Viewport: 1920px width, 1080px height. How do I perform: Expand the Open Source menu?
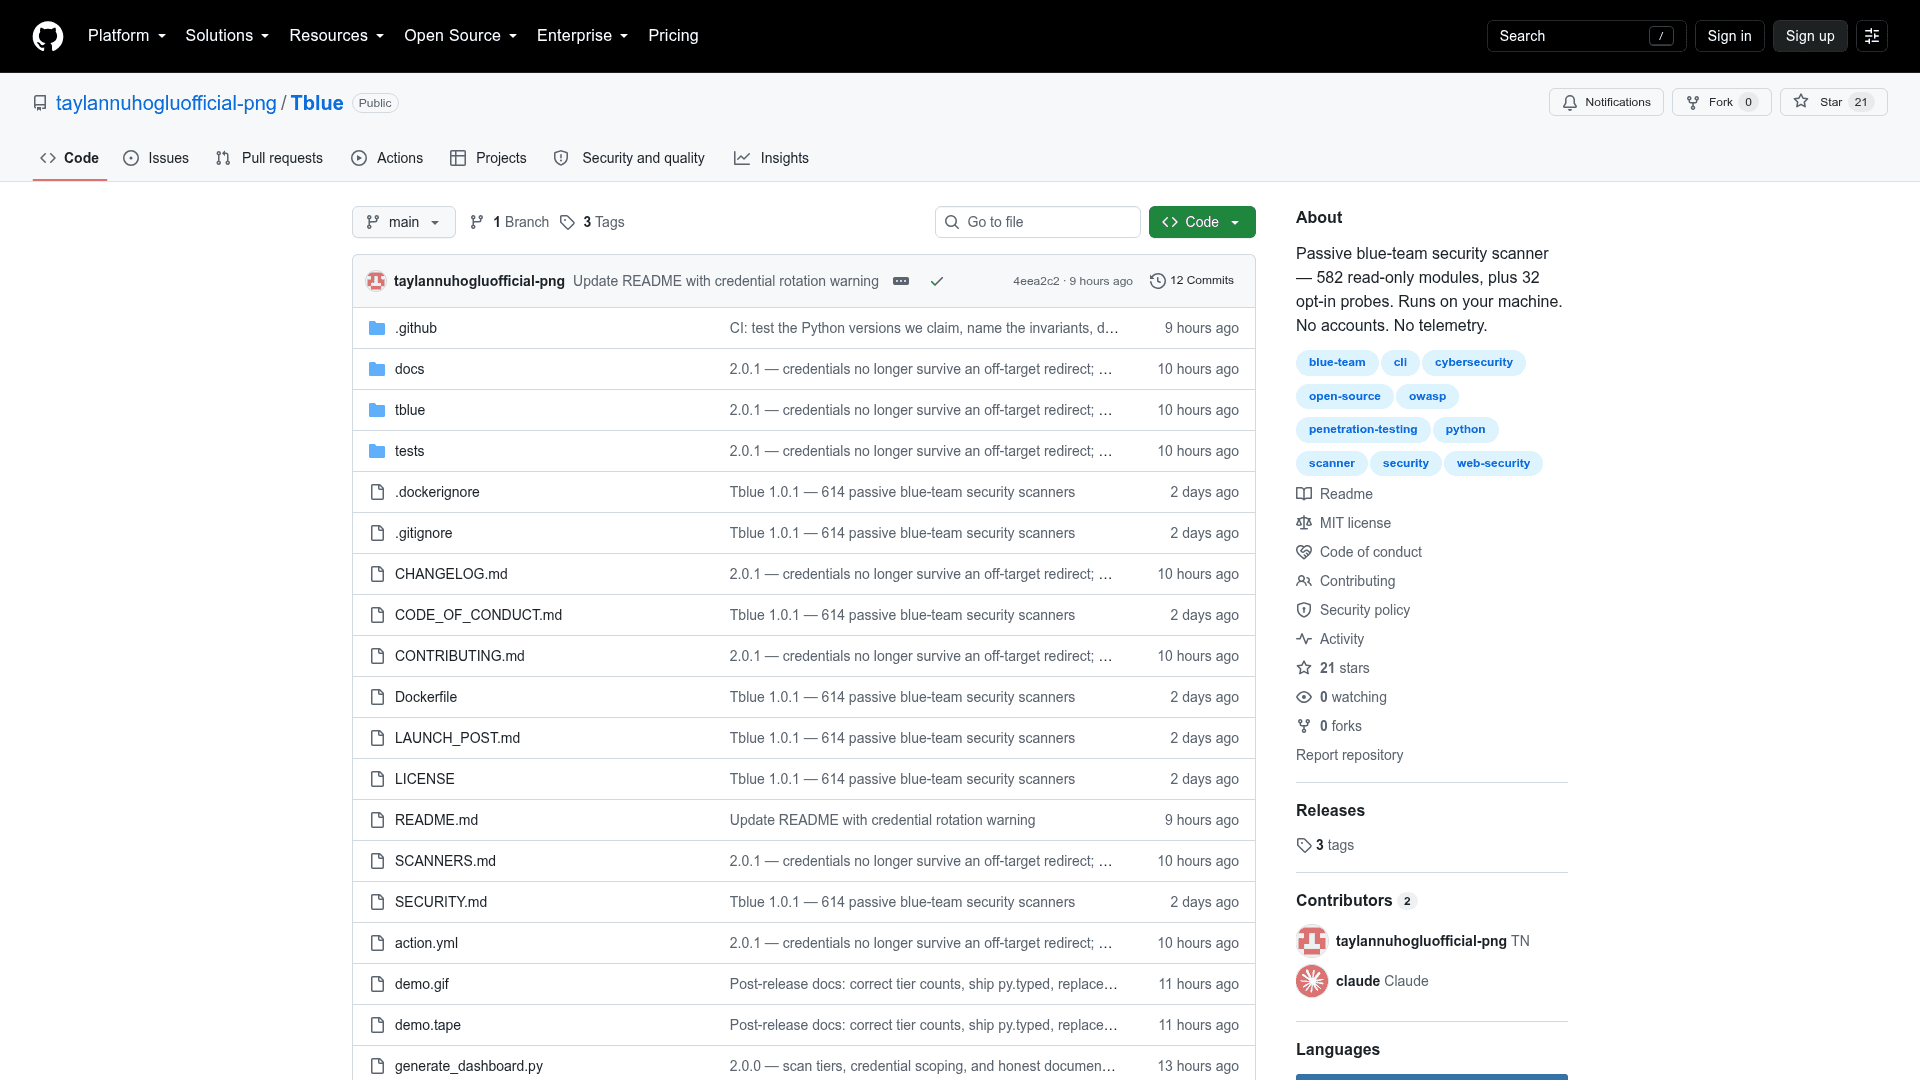click(x=460, y=36)
